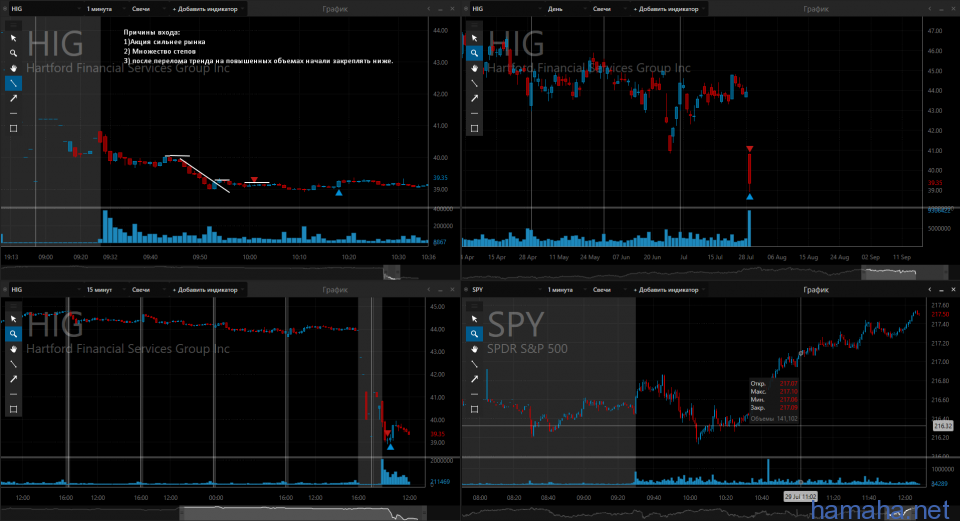Viewport: 960px width, 521px height.
Task: Select the pointer tool in HIG 15-minute chart
Action: click(x=13, y=319)
